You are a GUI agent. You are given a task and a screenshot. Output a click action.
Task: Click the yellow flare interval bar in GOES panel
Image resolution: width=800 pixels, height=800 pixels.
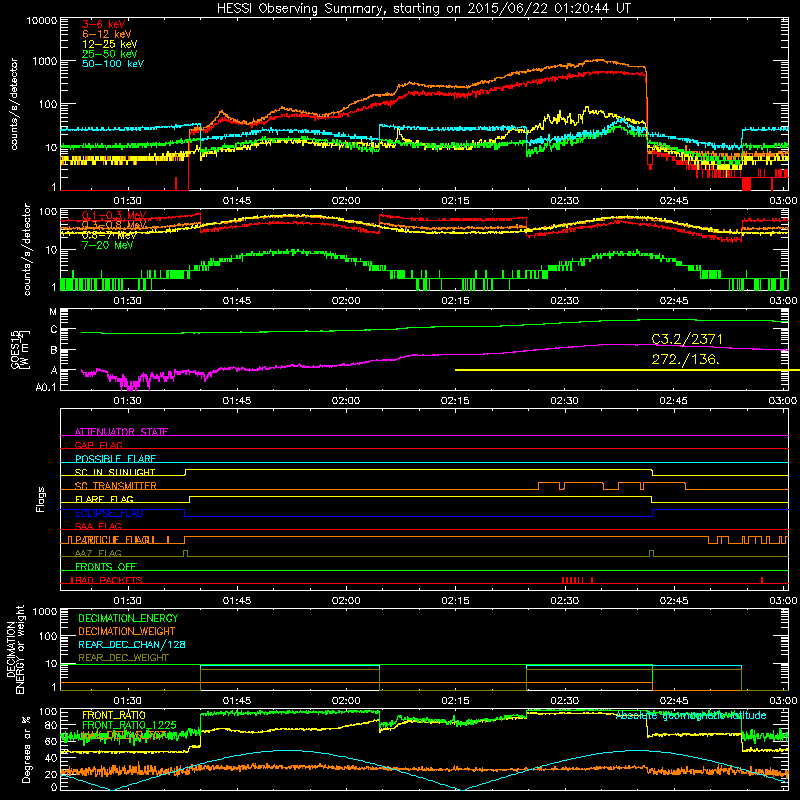(627, 370)
